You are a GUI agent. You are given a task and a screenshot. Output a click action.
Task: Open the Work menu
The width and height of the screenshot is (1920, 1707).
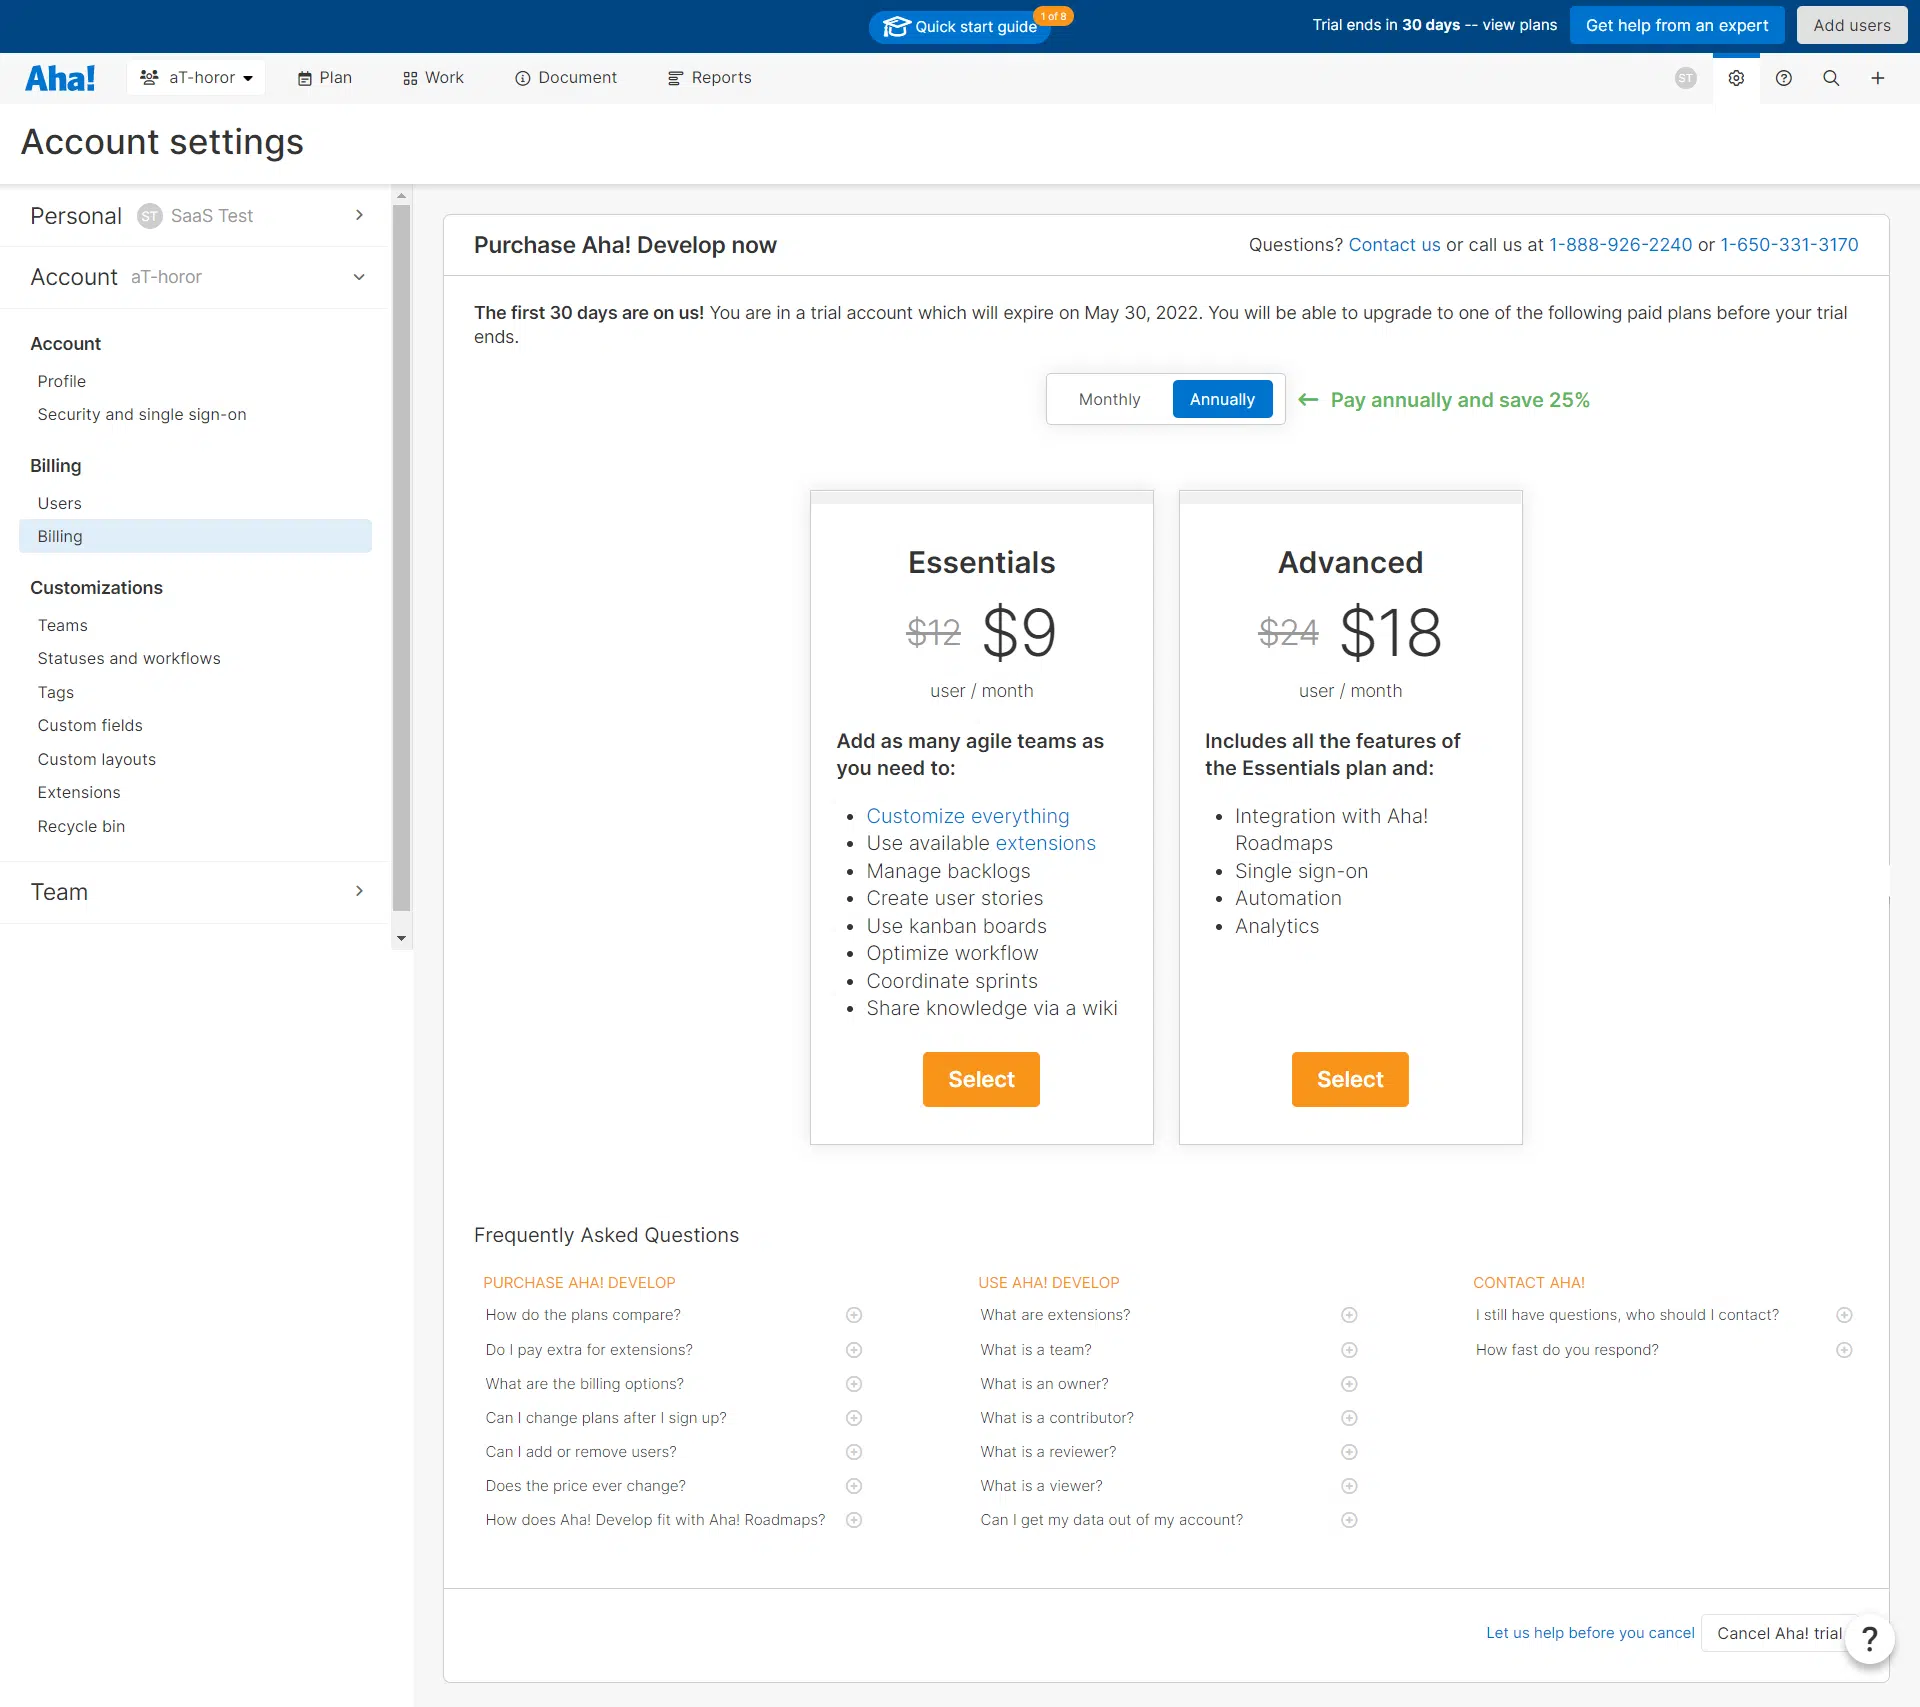[x=433, y=78]
